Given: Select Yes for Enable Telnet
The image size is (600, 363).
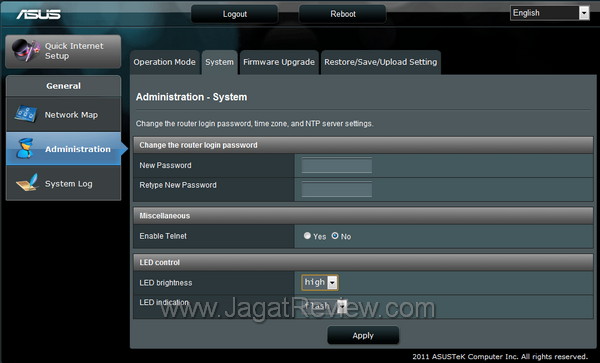Looking at the screenshot, I should coord(307,236).
